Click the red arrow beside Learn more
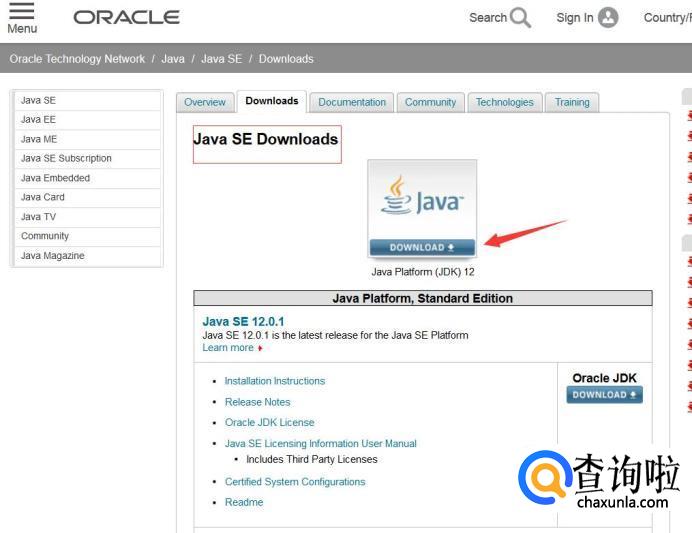The height and width of the screenshot is (533, 692). click(260, 348)
